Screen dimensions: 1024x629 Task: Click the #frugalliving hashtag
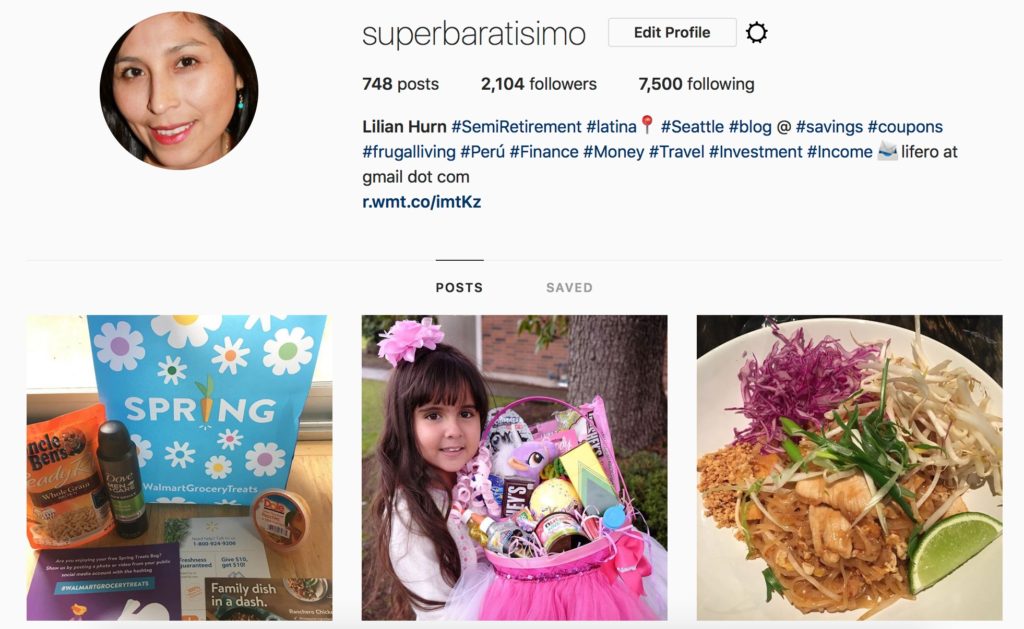(x=409, y=152)
